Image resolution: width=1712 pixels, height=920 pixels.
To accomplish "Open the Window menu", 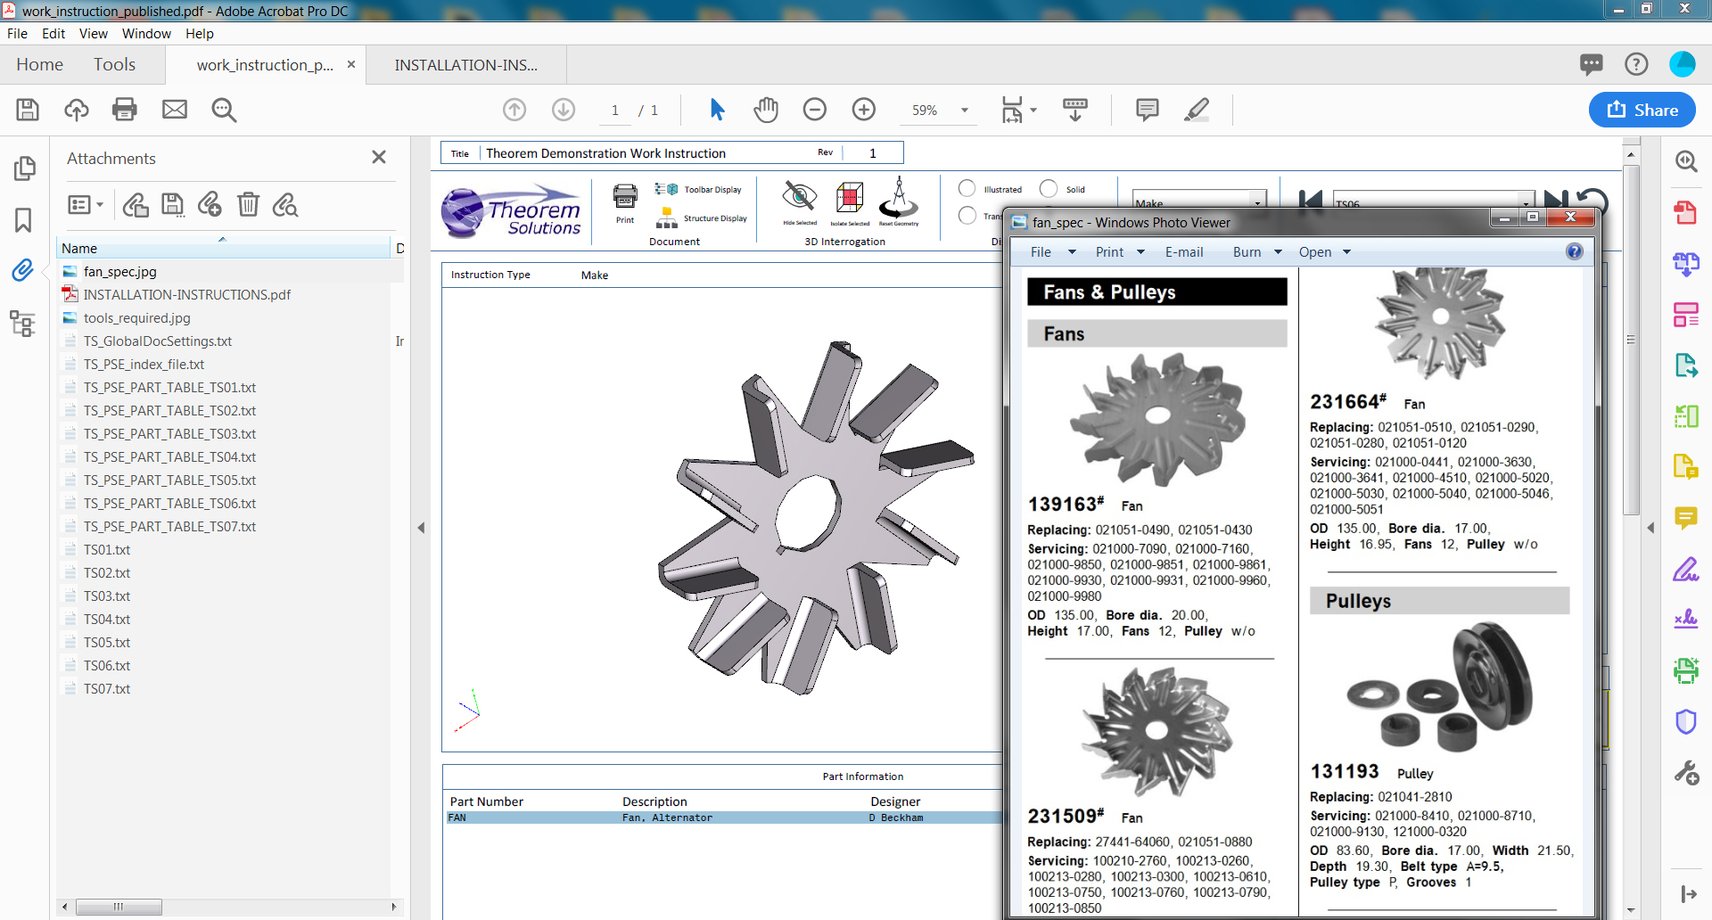I will (x=146, y=33).
